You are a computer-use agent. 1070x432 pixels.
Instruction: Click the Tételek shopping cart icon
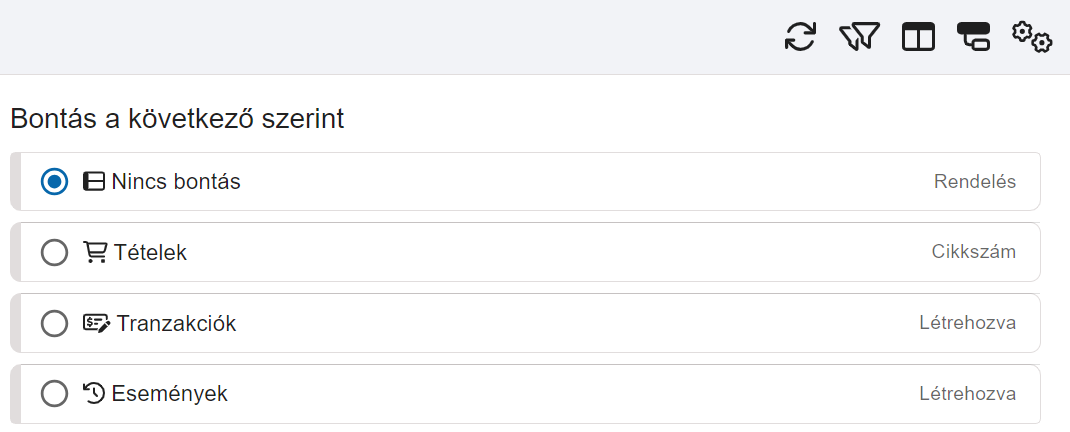click(95, 252)
